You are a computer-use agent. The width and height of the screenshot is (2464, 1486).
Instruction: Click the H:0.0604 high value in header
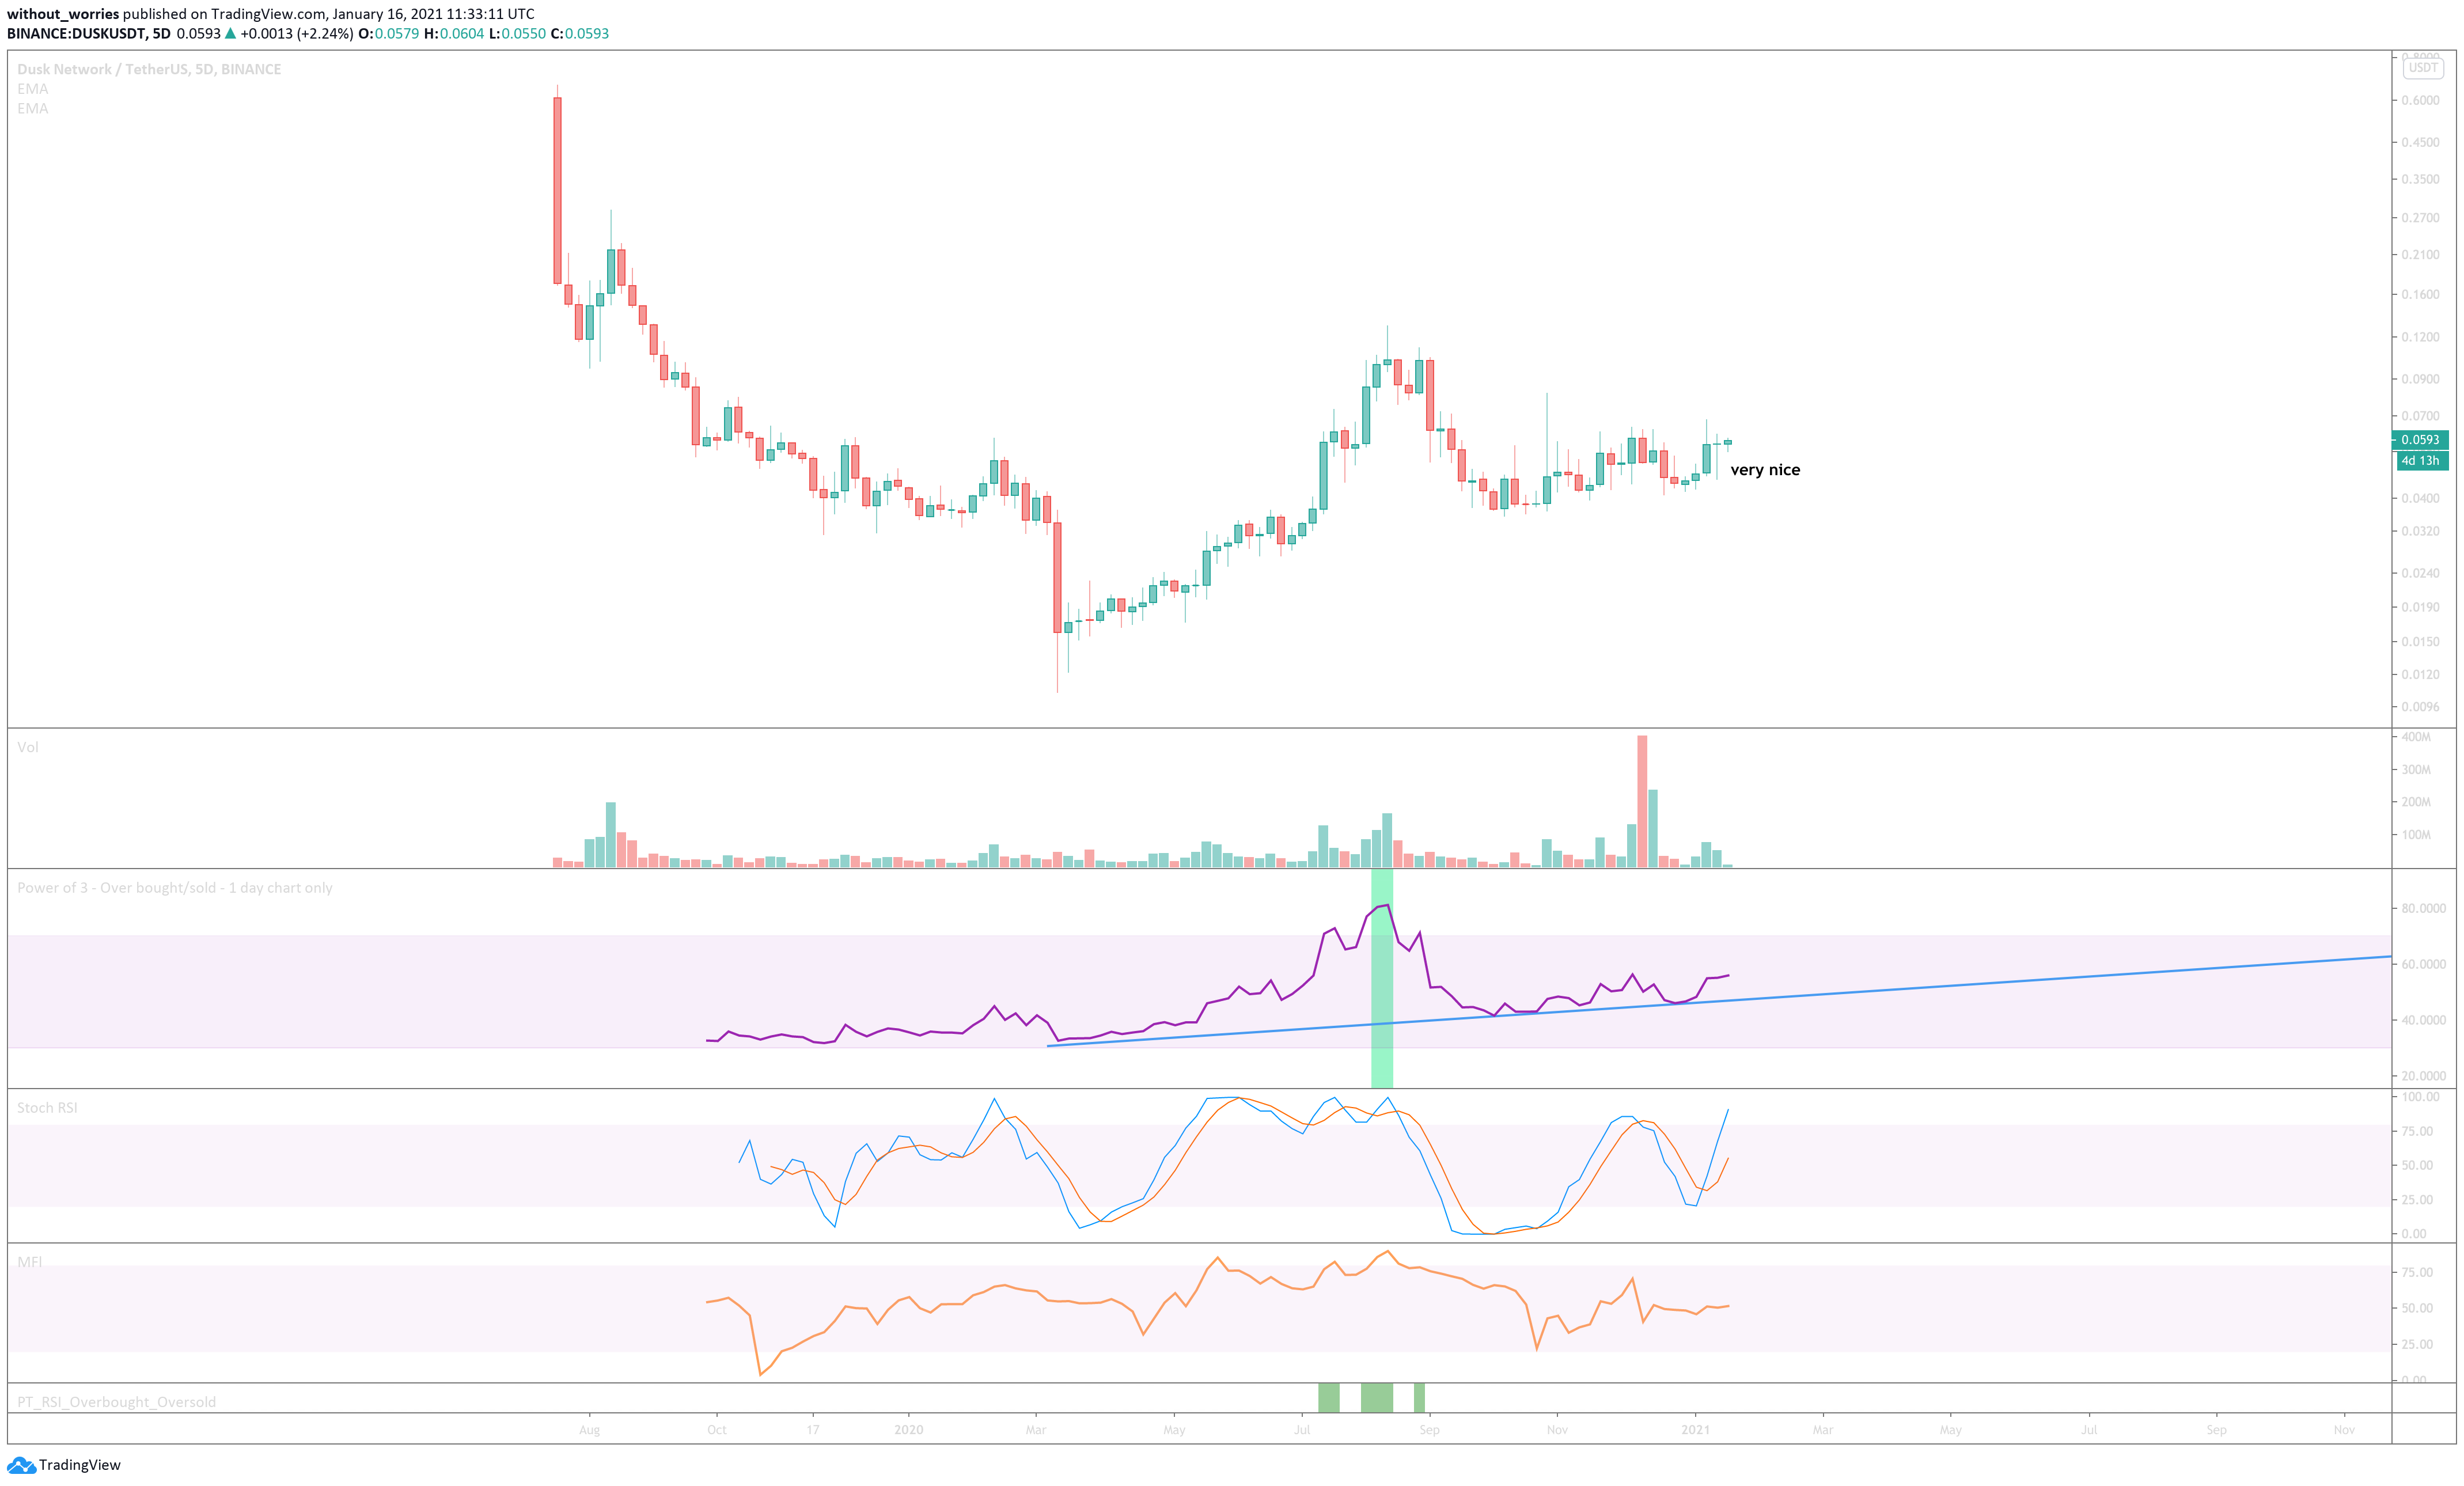click(x=454, y=34)
